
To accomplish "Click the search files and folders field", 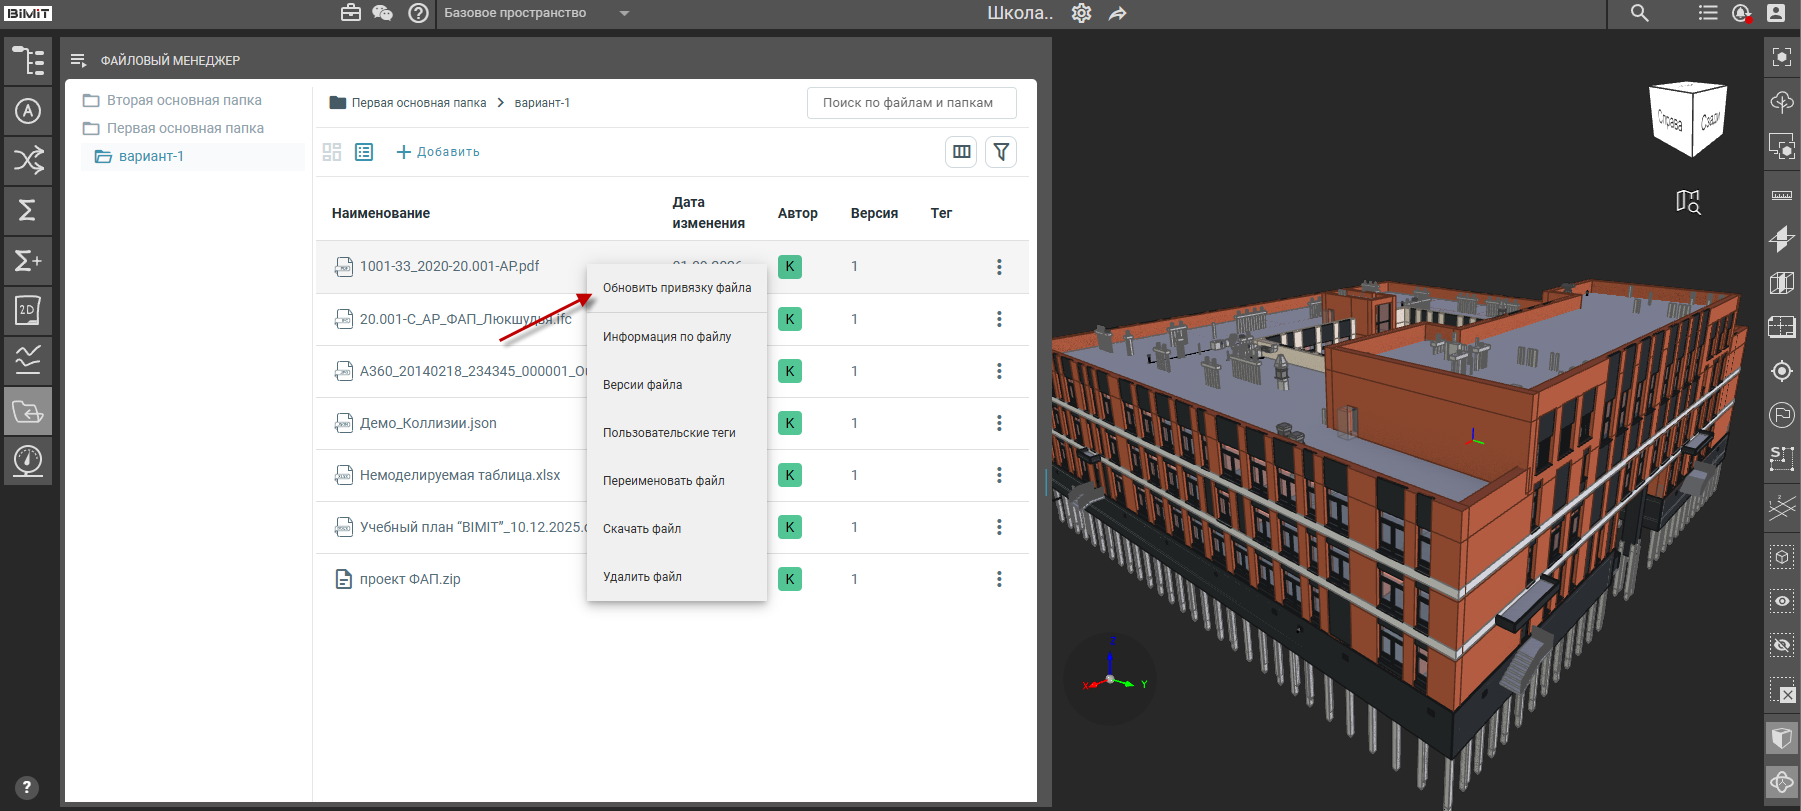I will point(912,103).
